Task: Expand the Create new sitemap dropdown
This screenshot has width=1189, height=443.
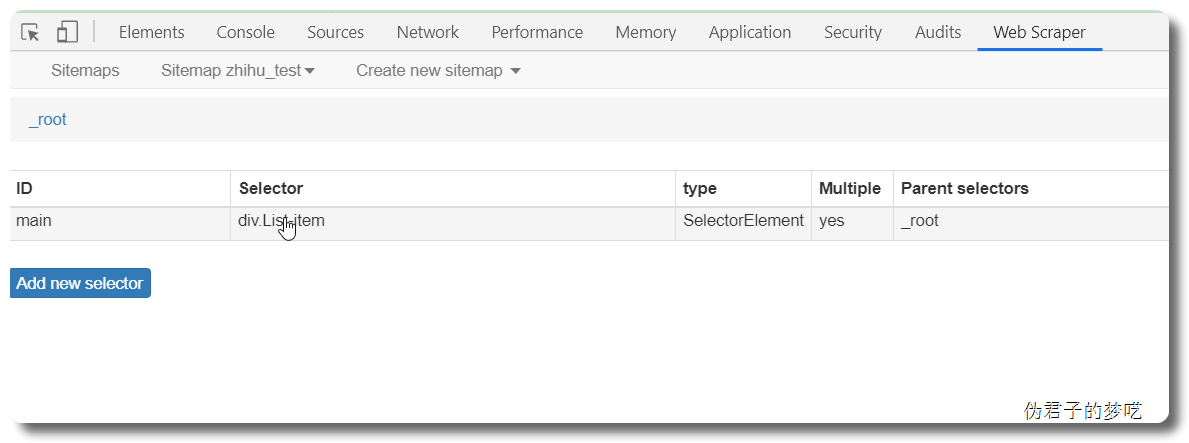Action: (x=438, y=71)
